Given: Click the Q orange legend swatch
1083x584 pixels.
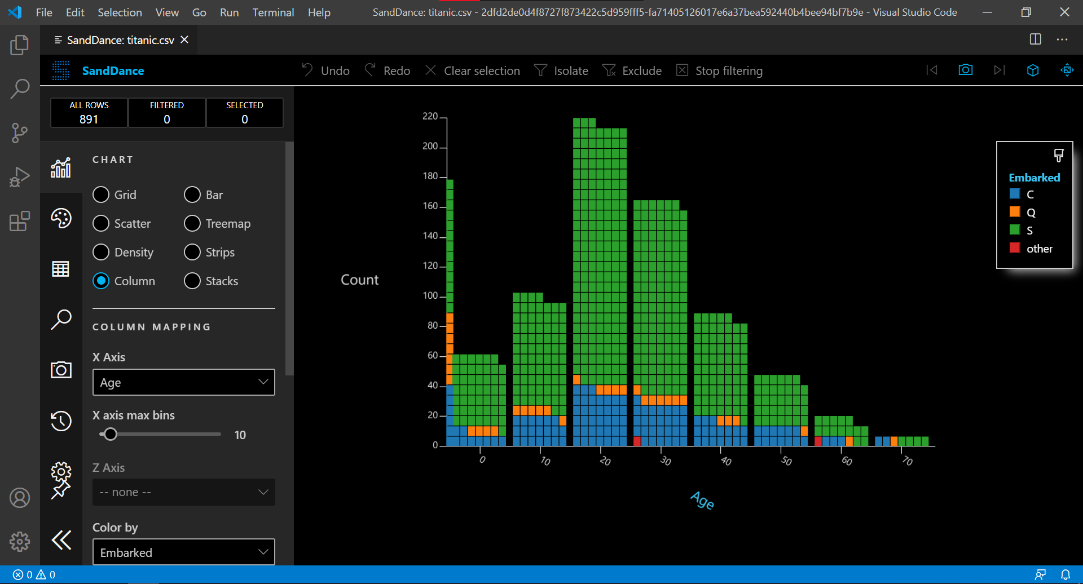Looking at the screenshot, I should click(1015, 212).
